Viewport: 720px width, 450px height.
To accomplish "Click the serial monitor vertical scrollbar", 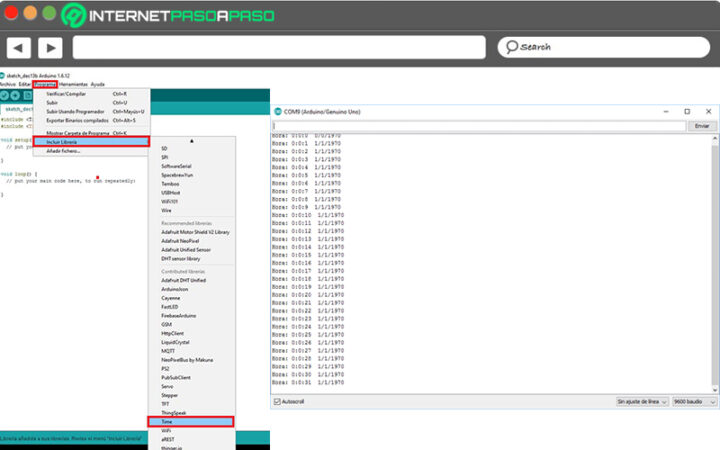I will point(714,260).
